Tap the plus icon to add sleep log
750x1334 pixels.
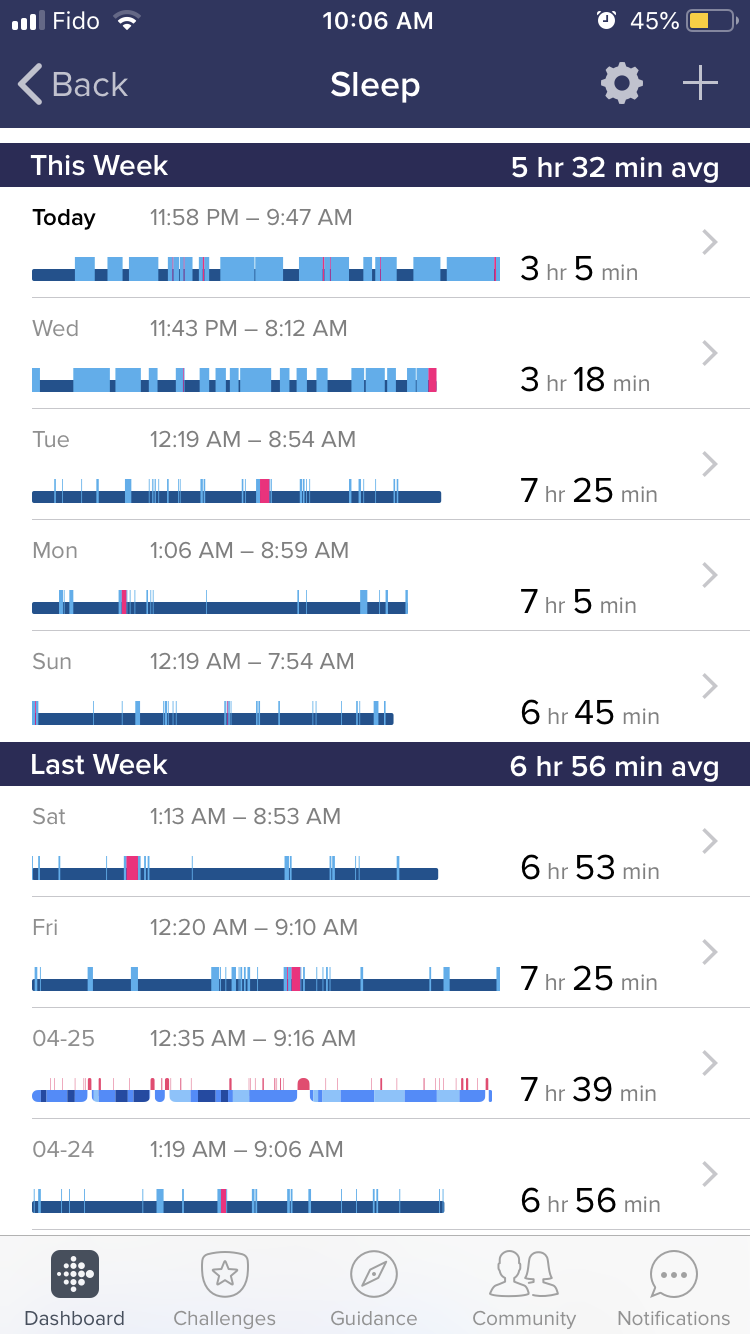tap(700, 84)
